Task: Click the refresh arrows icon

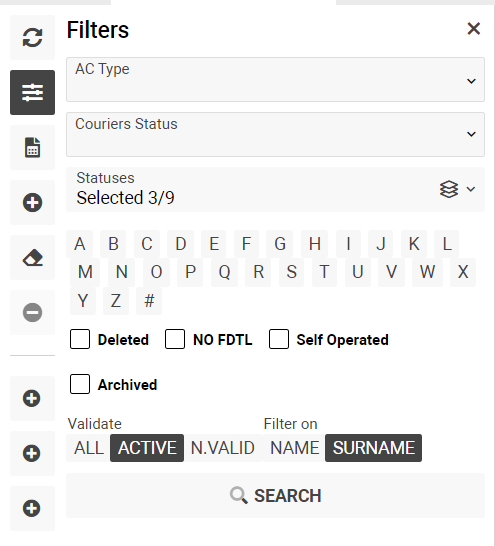Action: tap(32, 38)
